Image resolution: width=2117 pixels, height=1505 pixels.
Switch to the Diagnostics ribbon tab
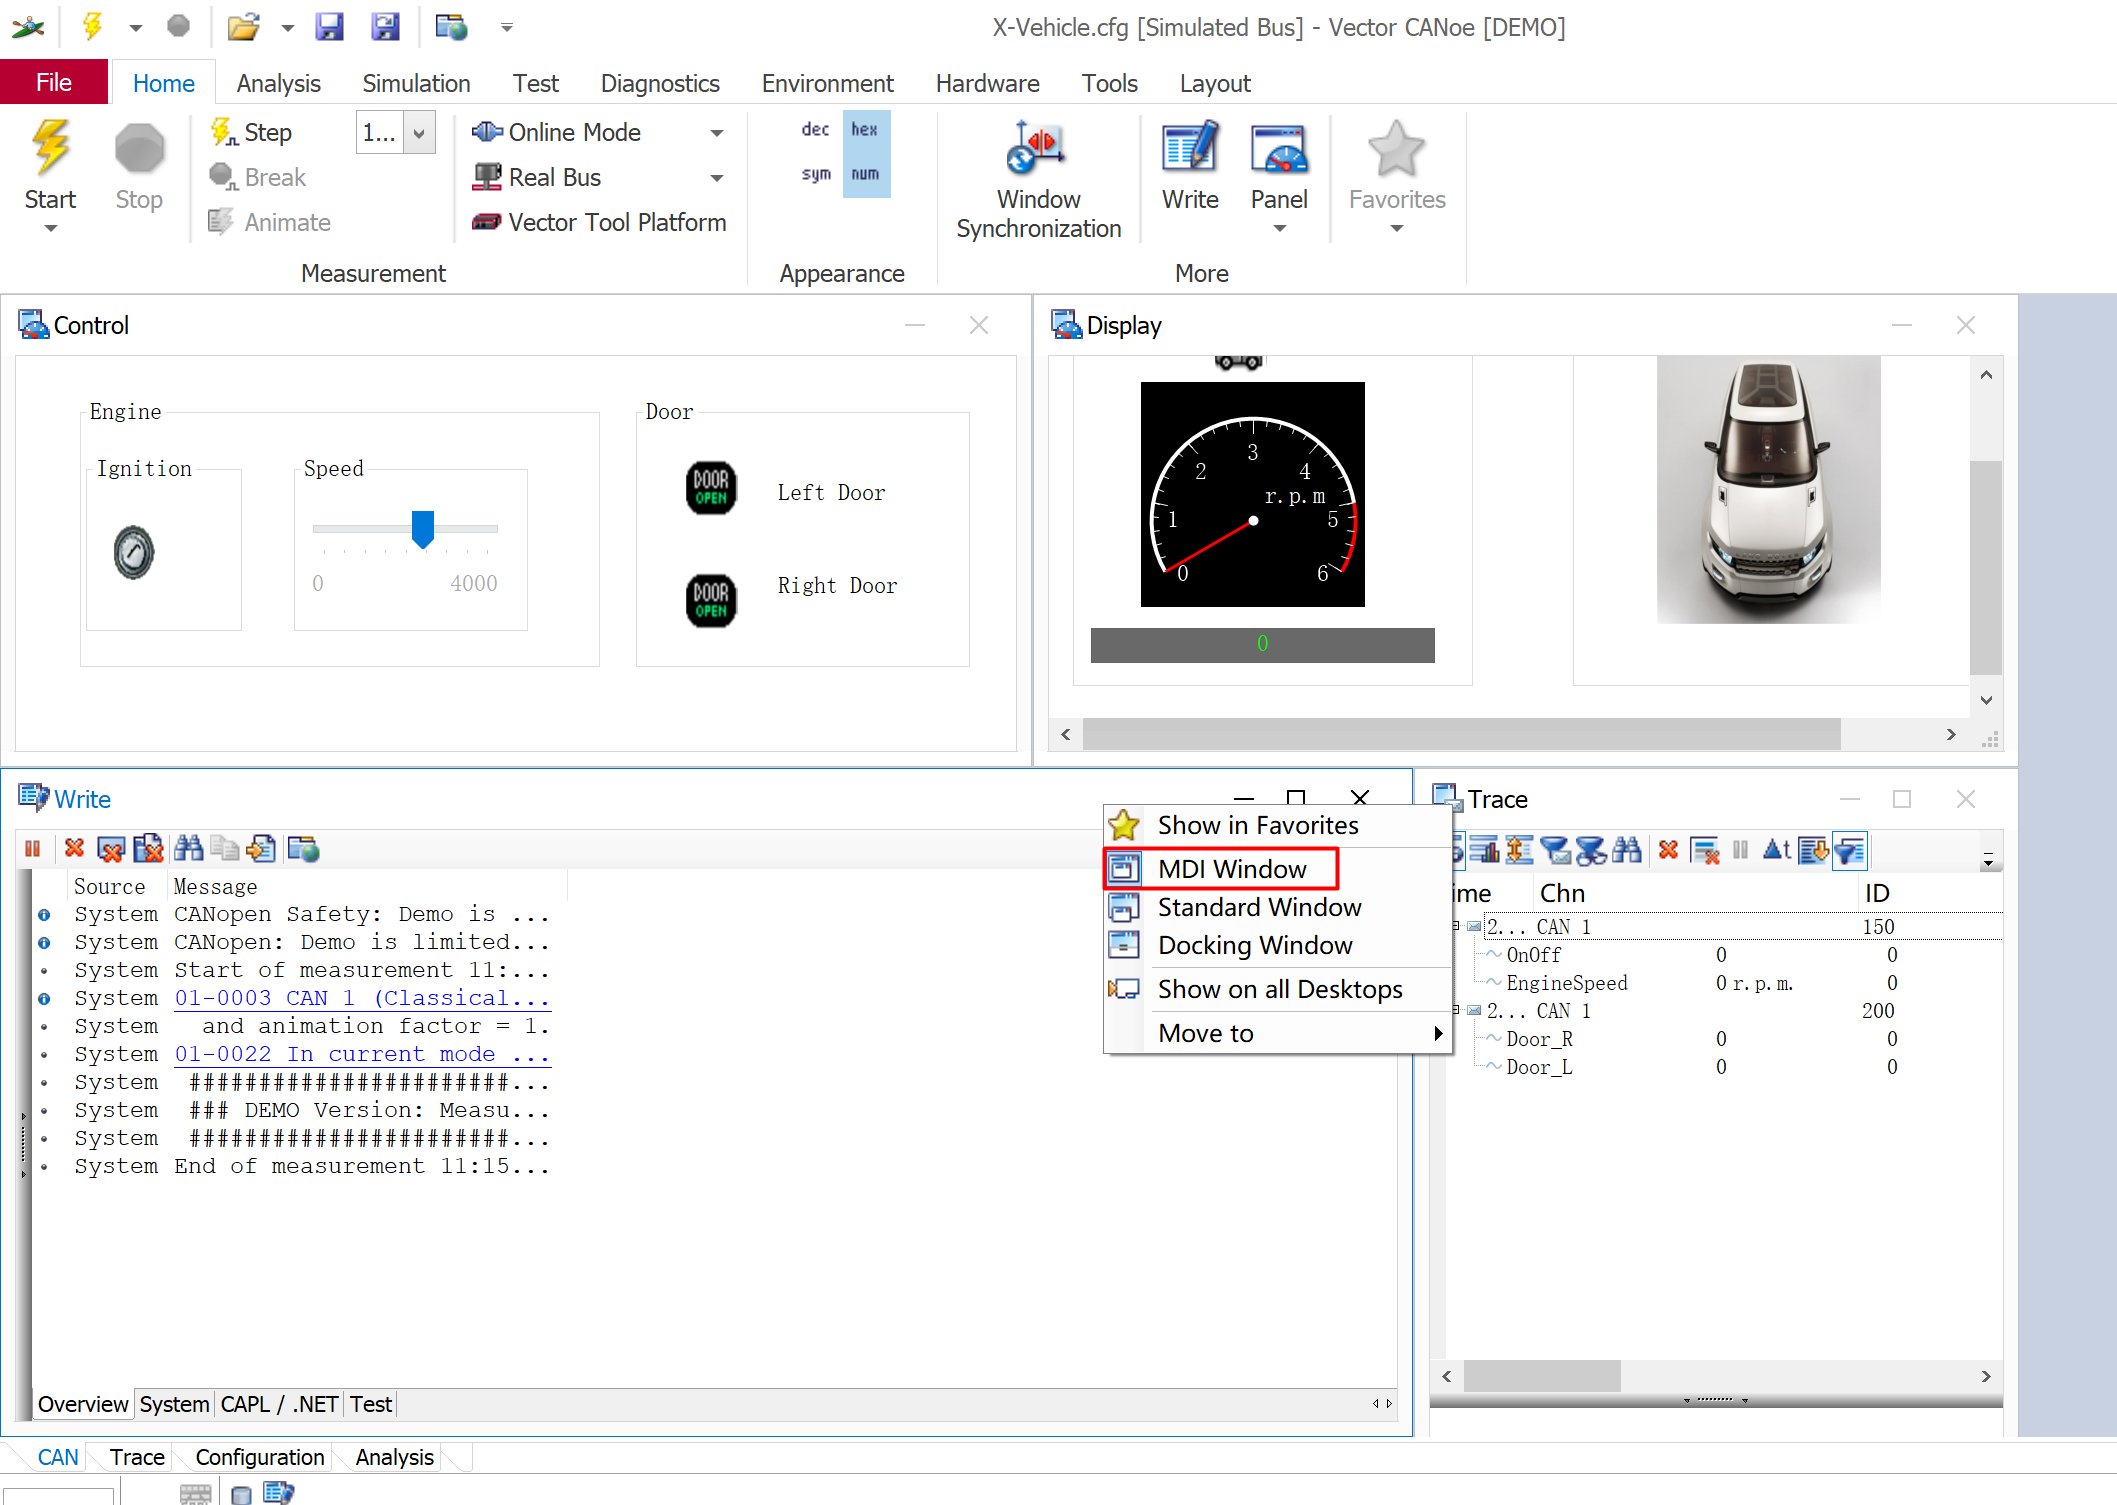(659, 83)
